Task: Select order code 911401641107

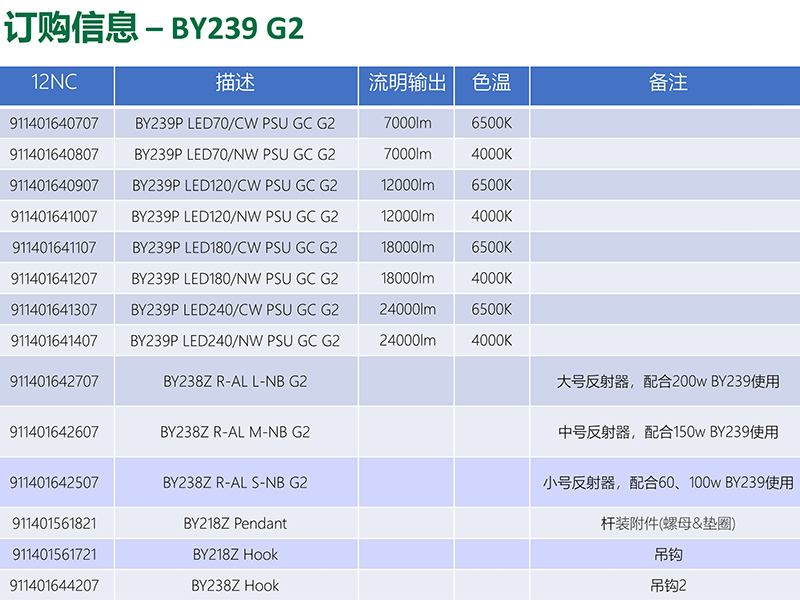Action: pos(54,248)
